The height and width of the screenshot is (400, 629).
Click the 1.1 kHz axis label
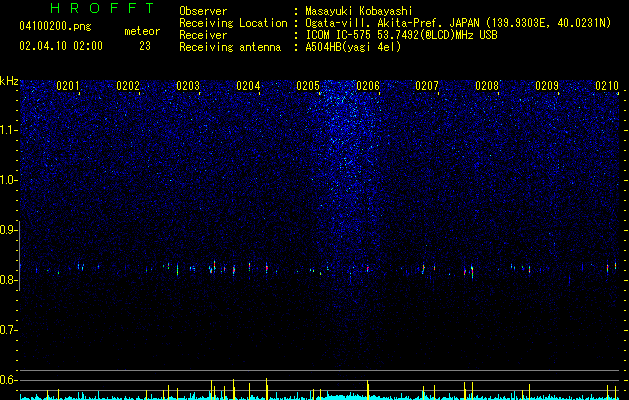(8, 130)
